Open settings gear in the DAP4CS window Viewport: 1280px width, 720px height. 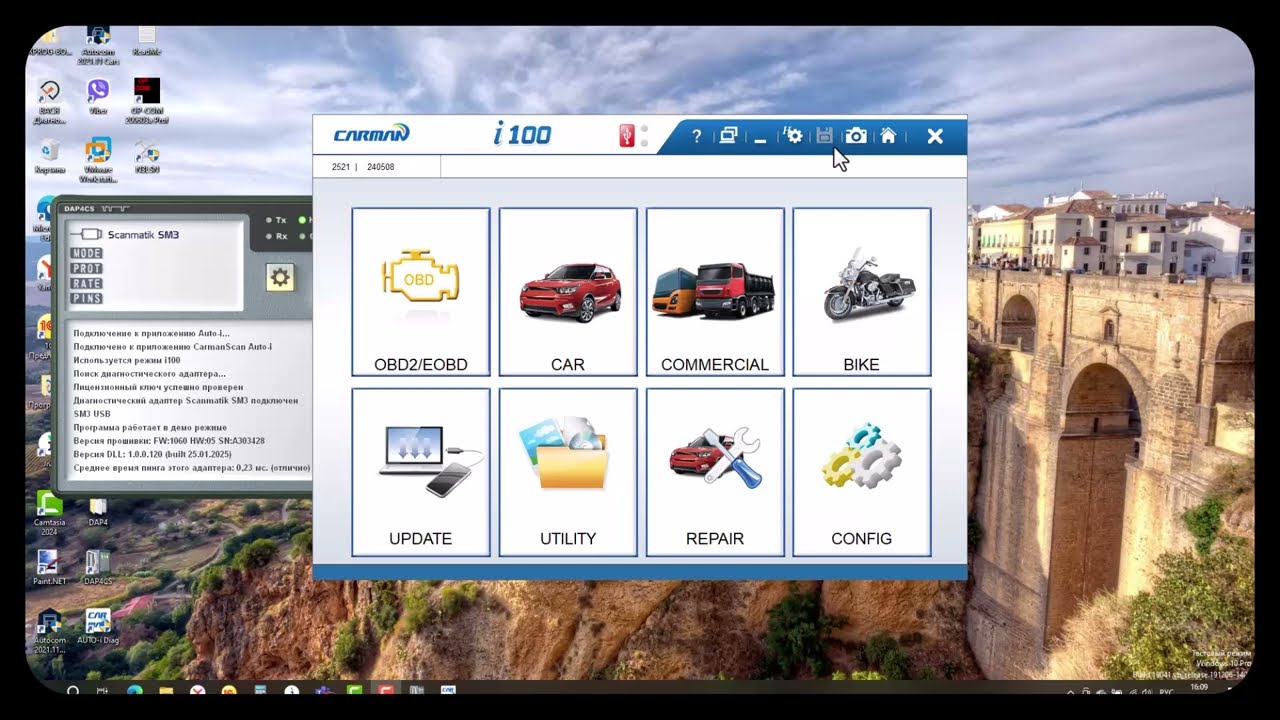point(280,278)
